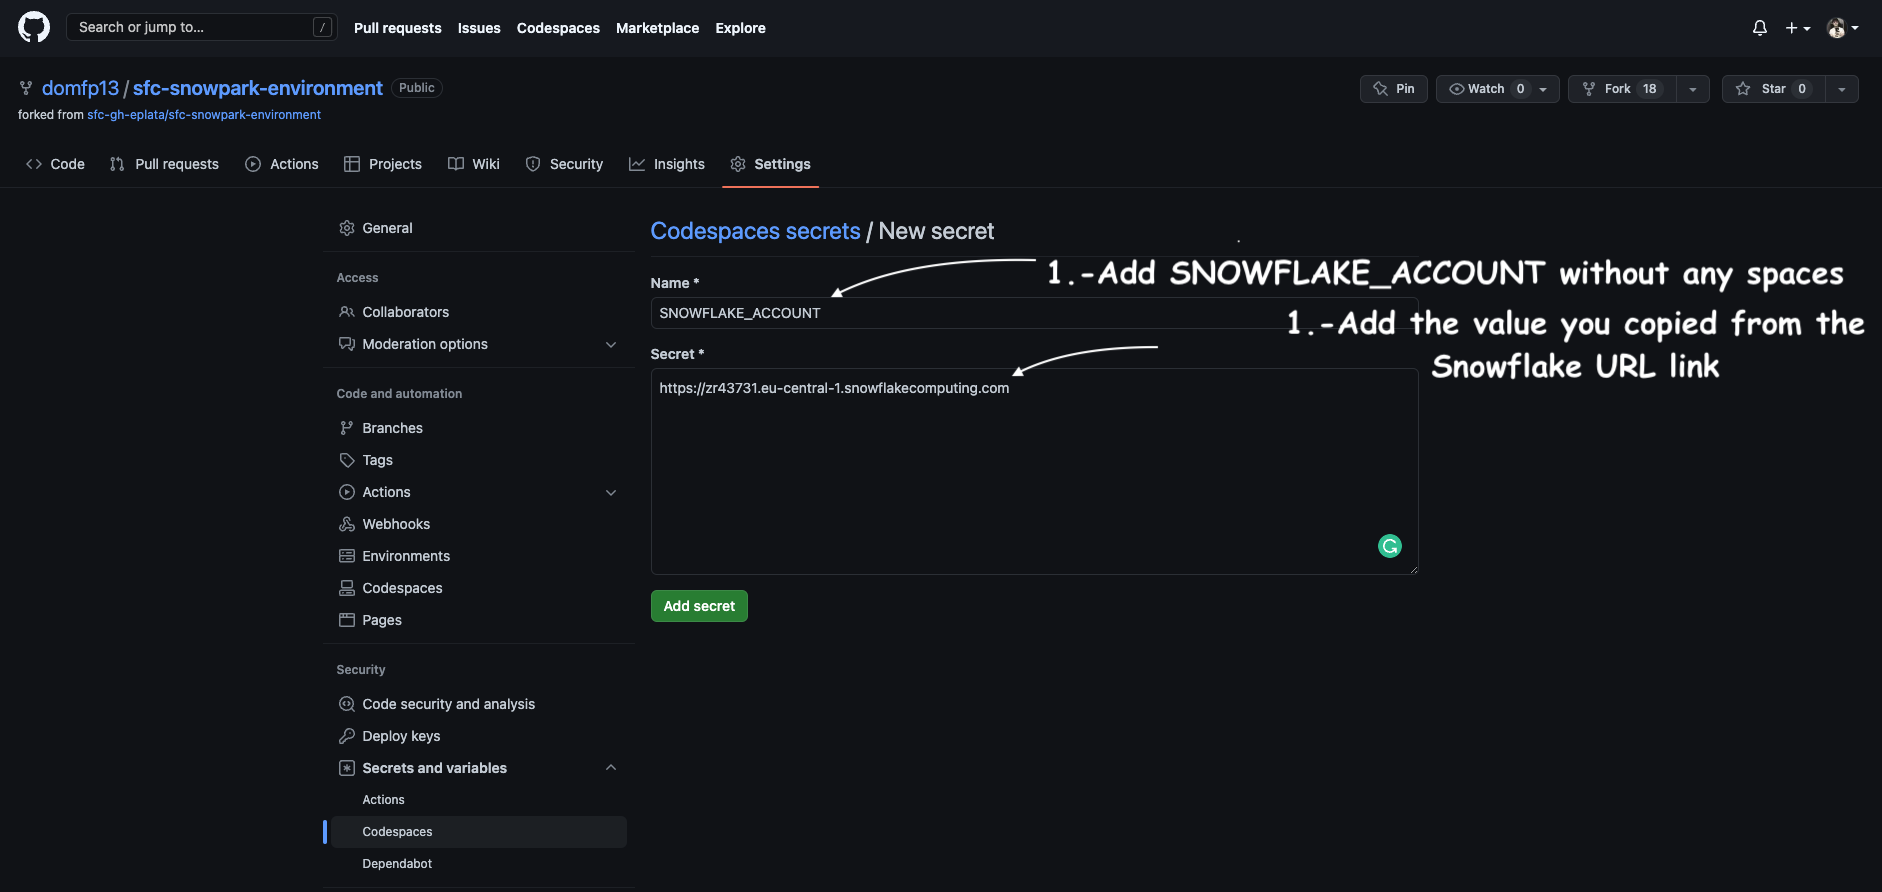Click the Code security shield-search icon
Screen dimensions: 1882x892
(x=347, y=704)
